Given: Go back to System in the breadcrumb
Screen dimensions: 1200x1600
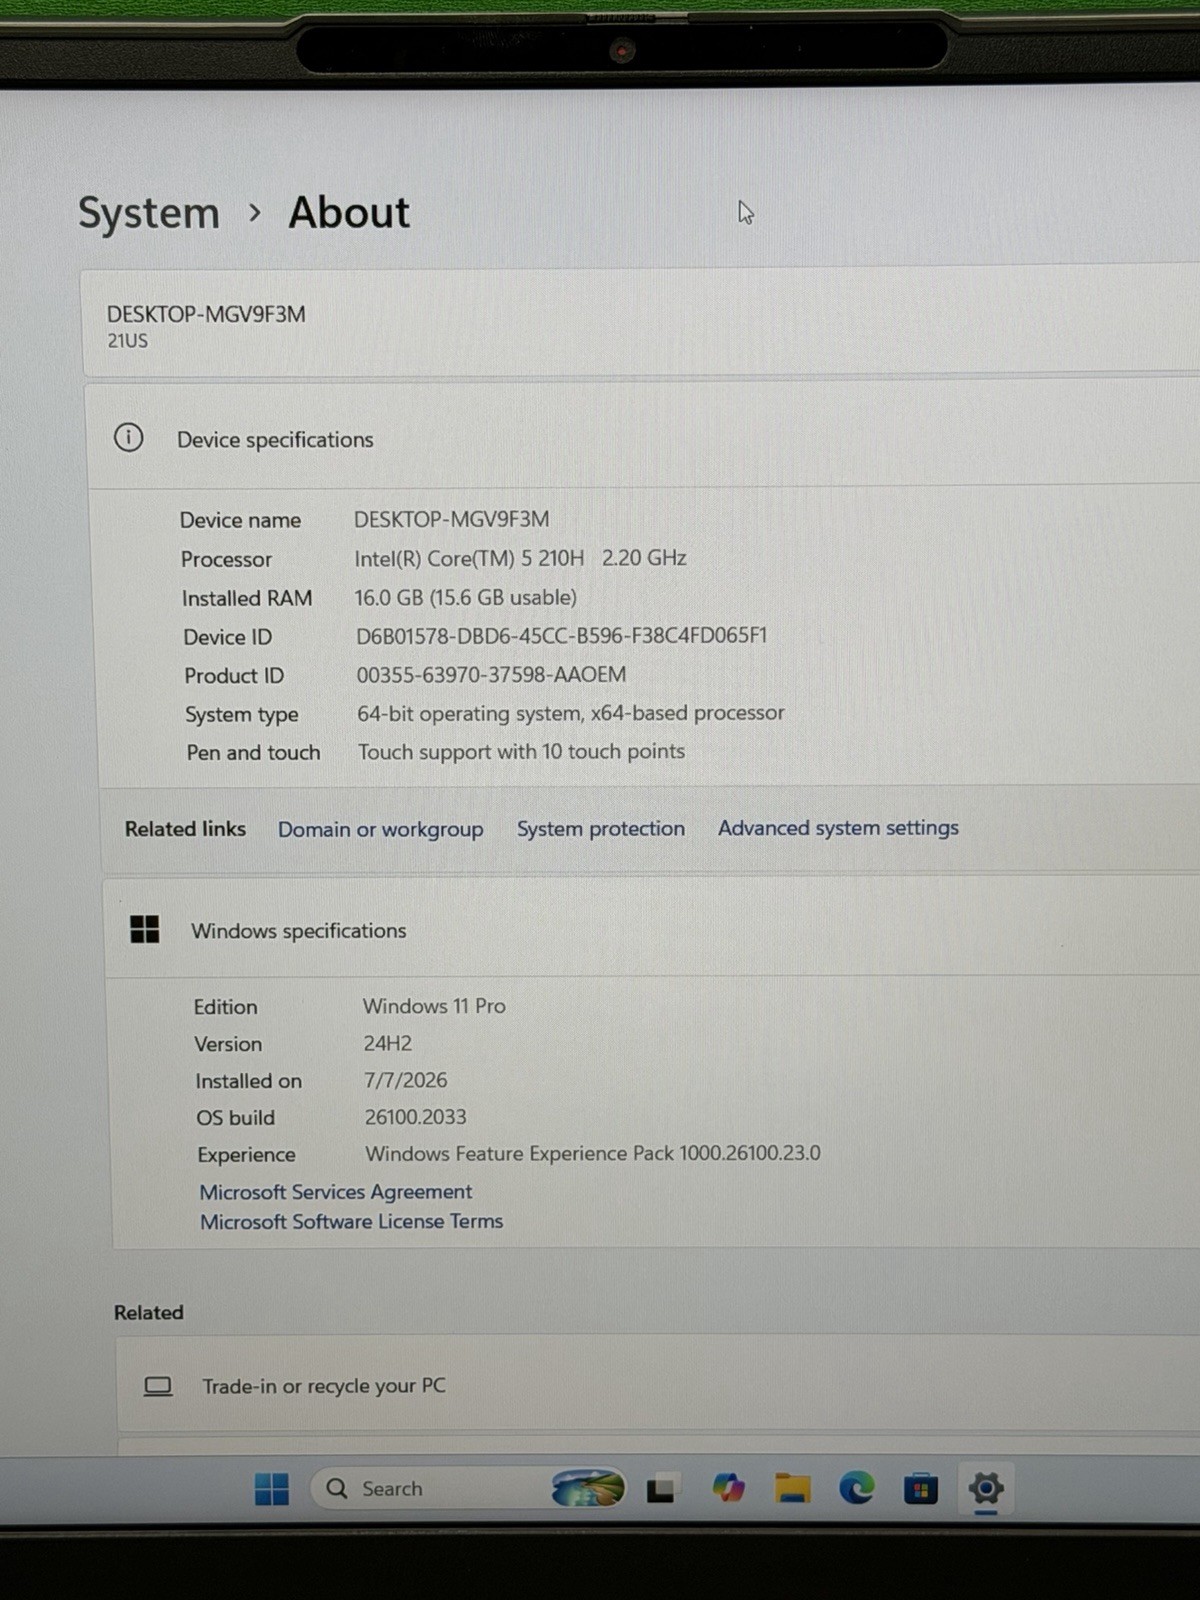Looking at the screenshot, I should [x=149, y=213].
